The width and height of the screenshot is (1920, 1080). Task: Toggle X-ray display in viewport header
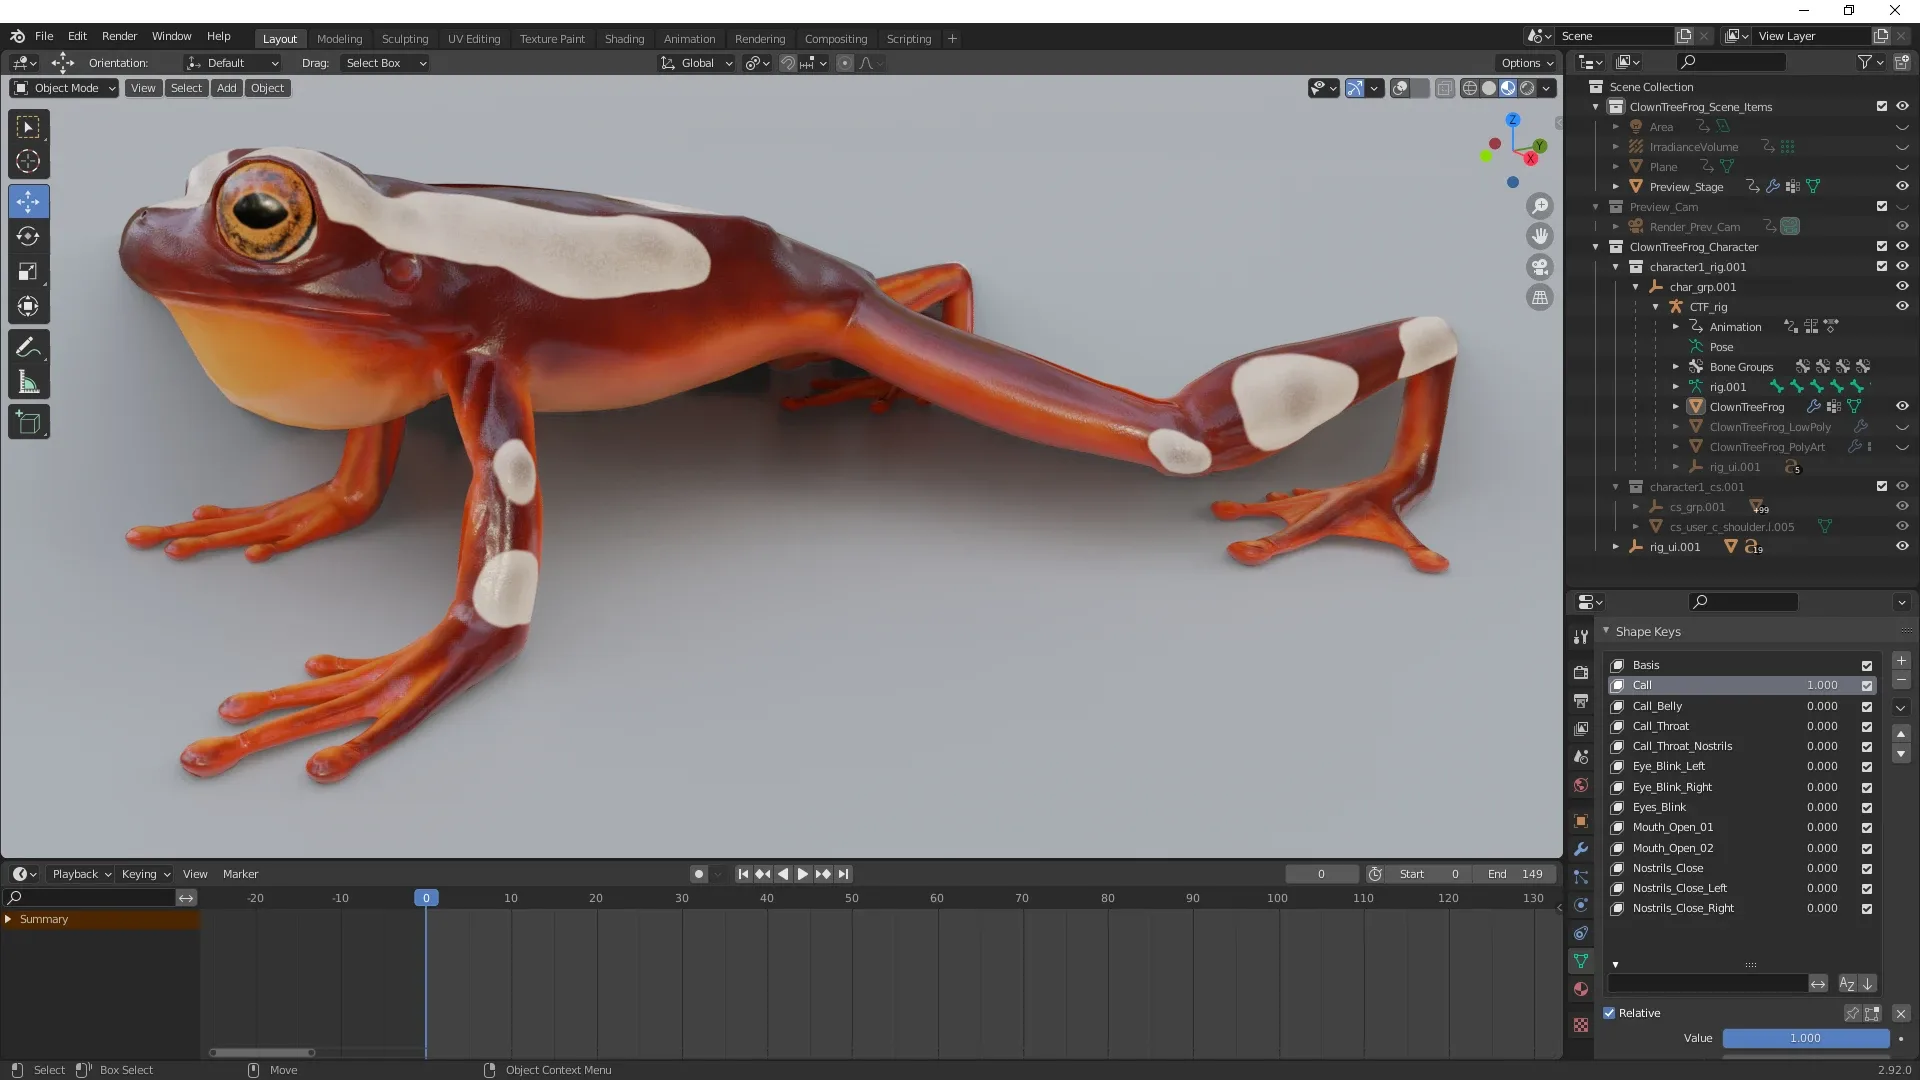click(x=1445, y=88)
